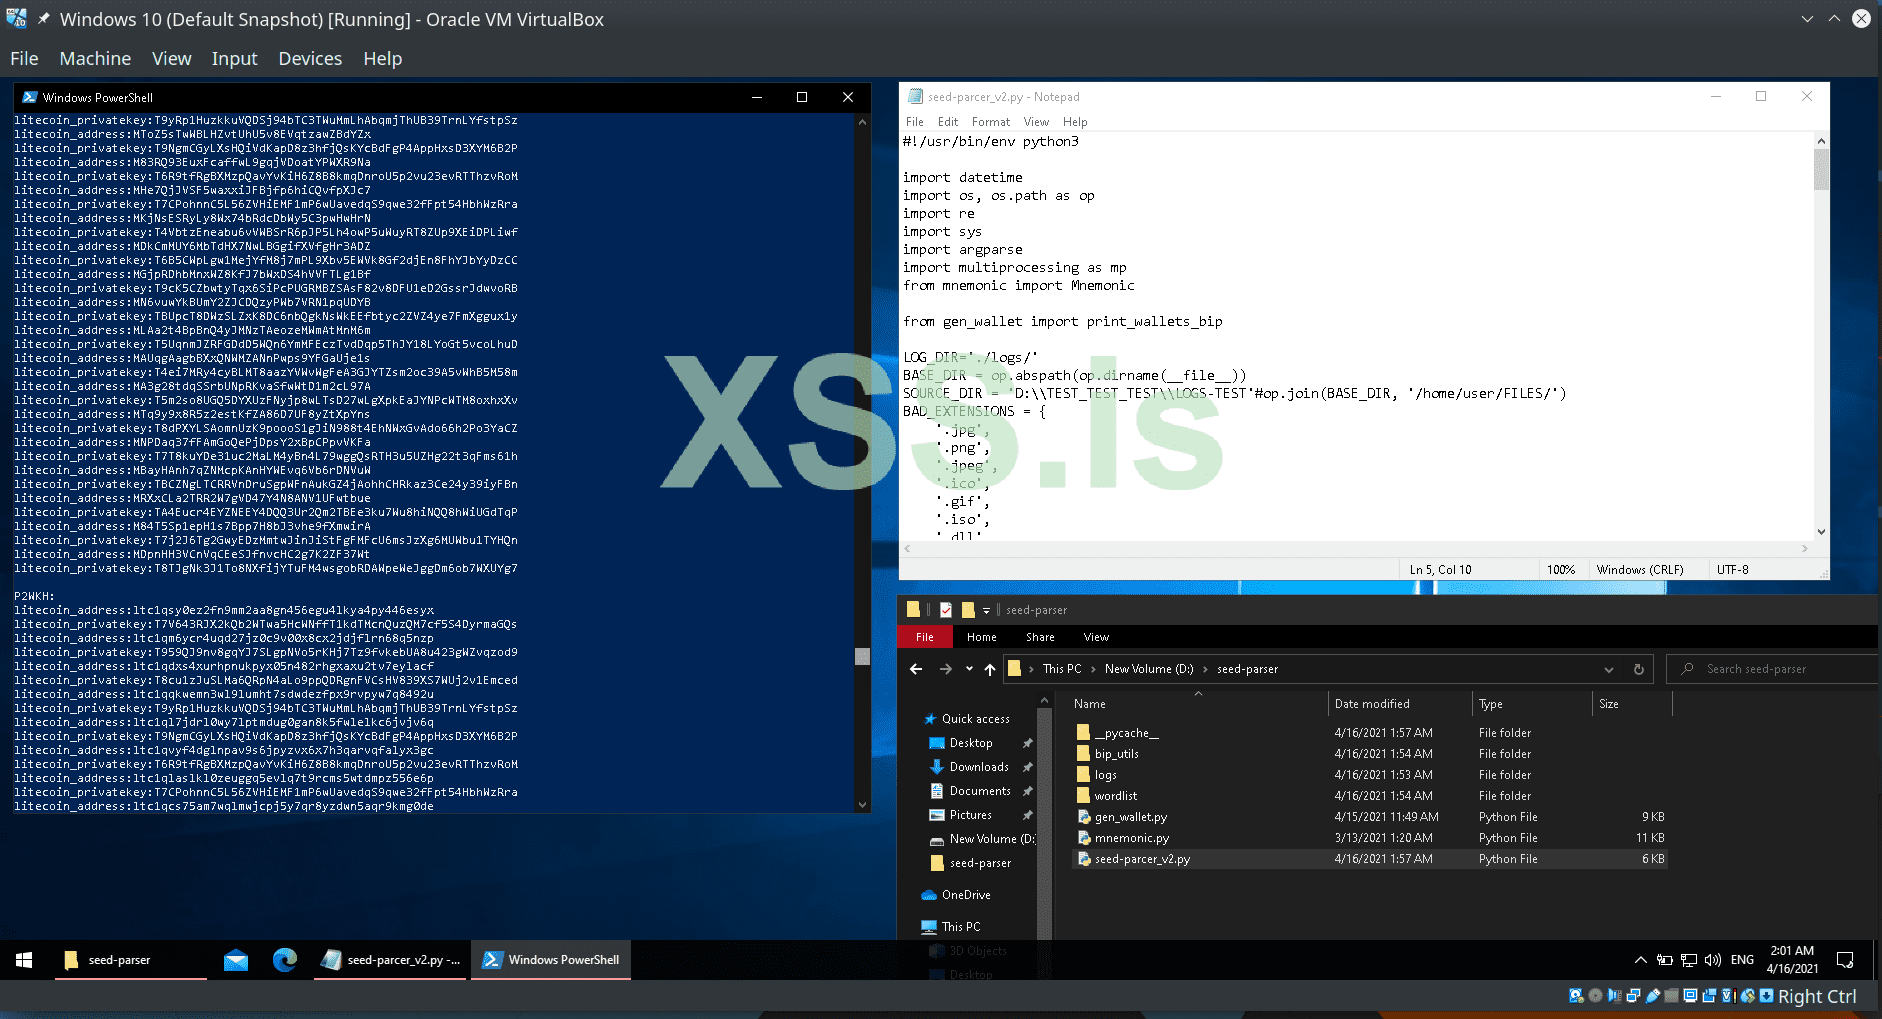The height and width of the screenshot is (1019, 1882).
Task: Open the address bar history dropdown in Explorer
Action: (x=1607, y=669)
